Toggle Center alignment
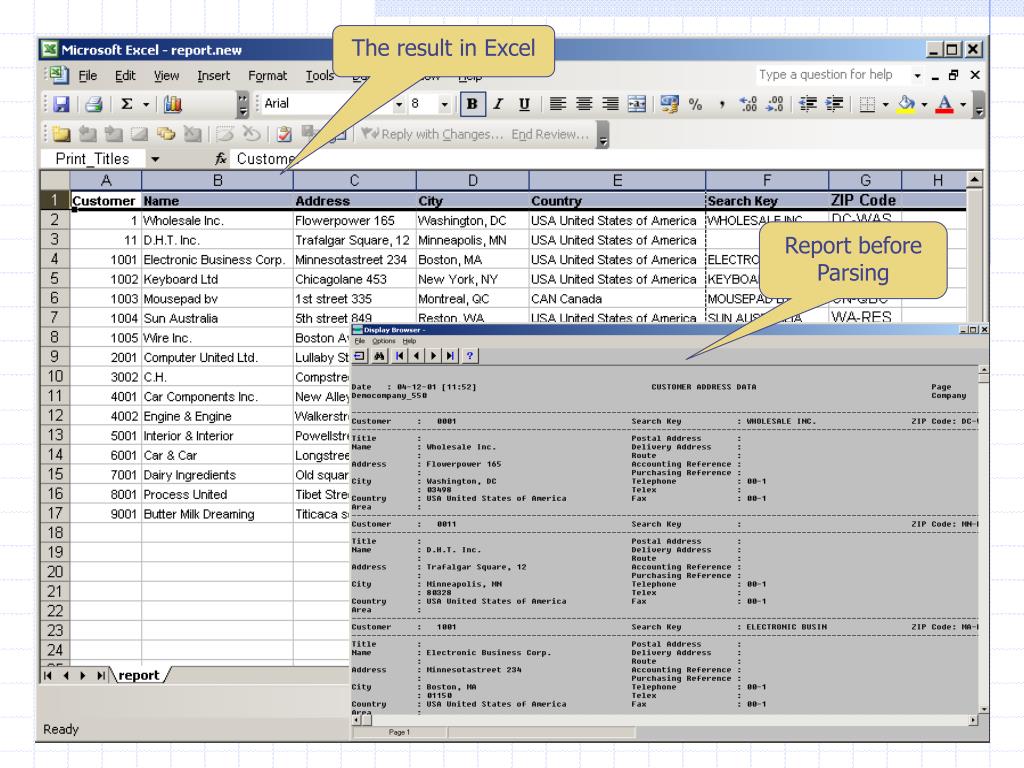This screenshot has width=1024, height=768. click(x=584, y=104)
